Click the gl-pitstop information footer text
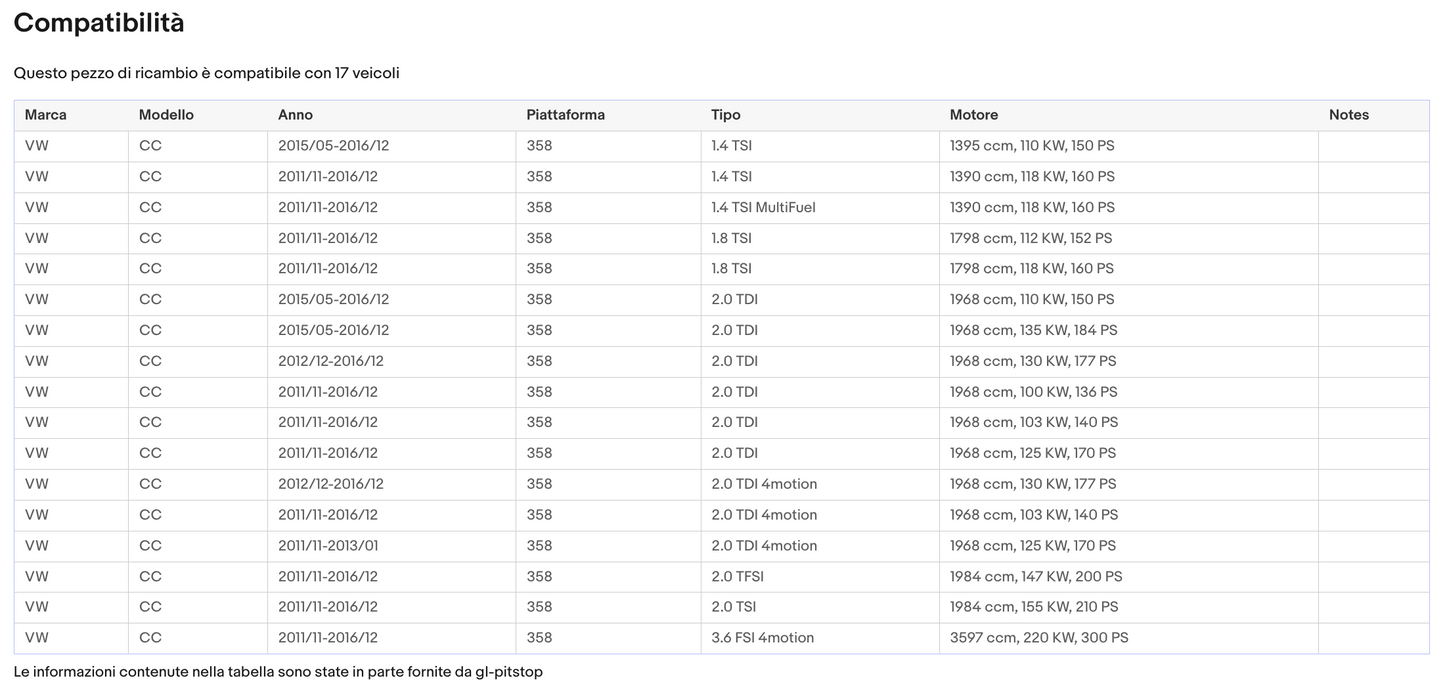This screenshot has height=695, width=1445. click(278, 672)
